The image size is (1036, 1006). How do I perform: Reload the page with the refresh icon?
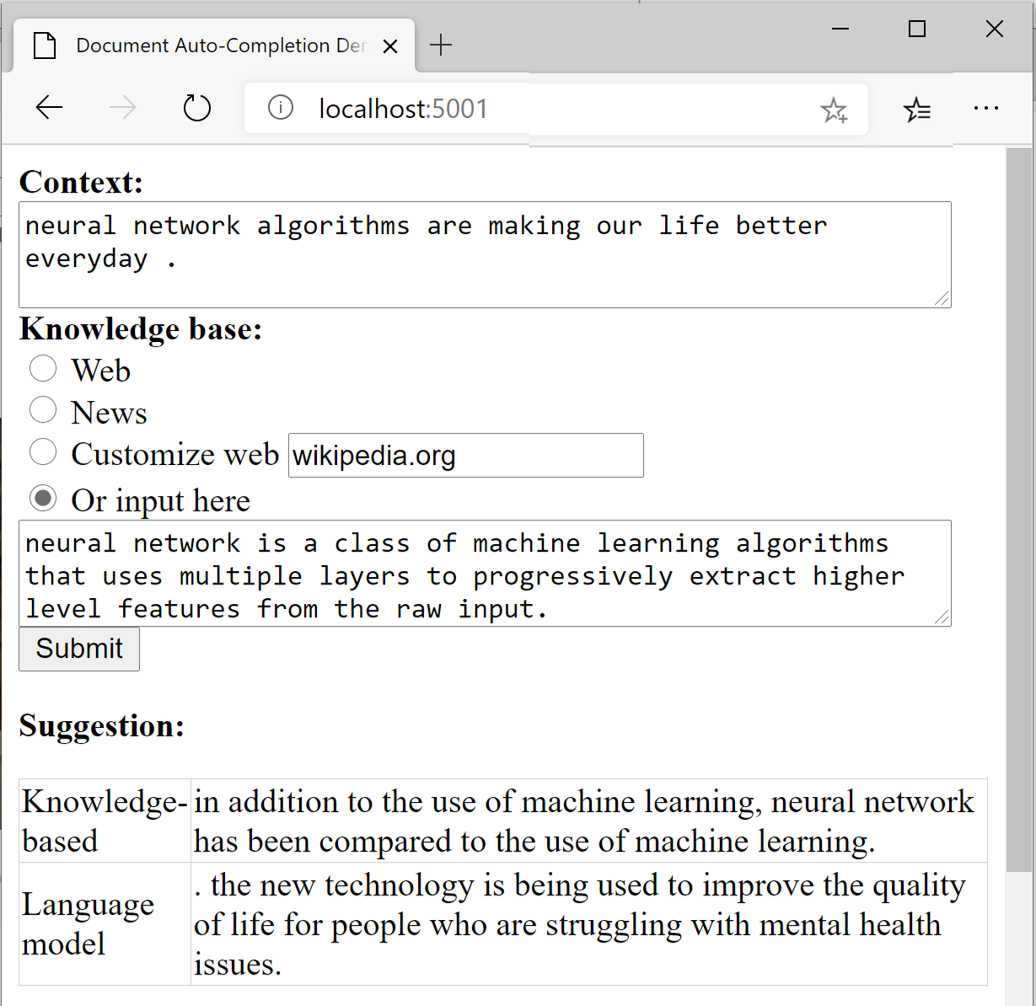197,108
